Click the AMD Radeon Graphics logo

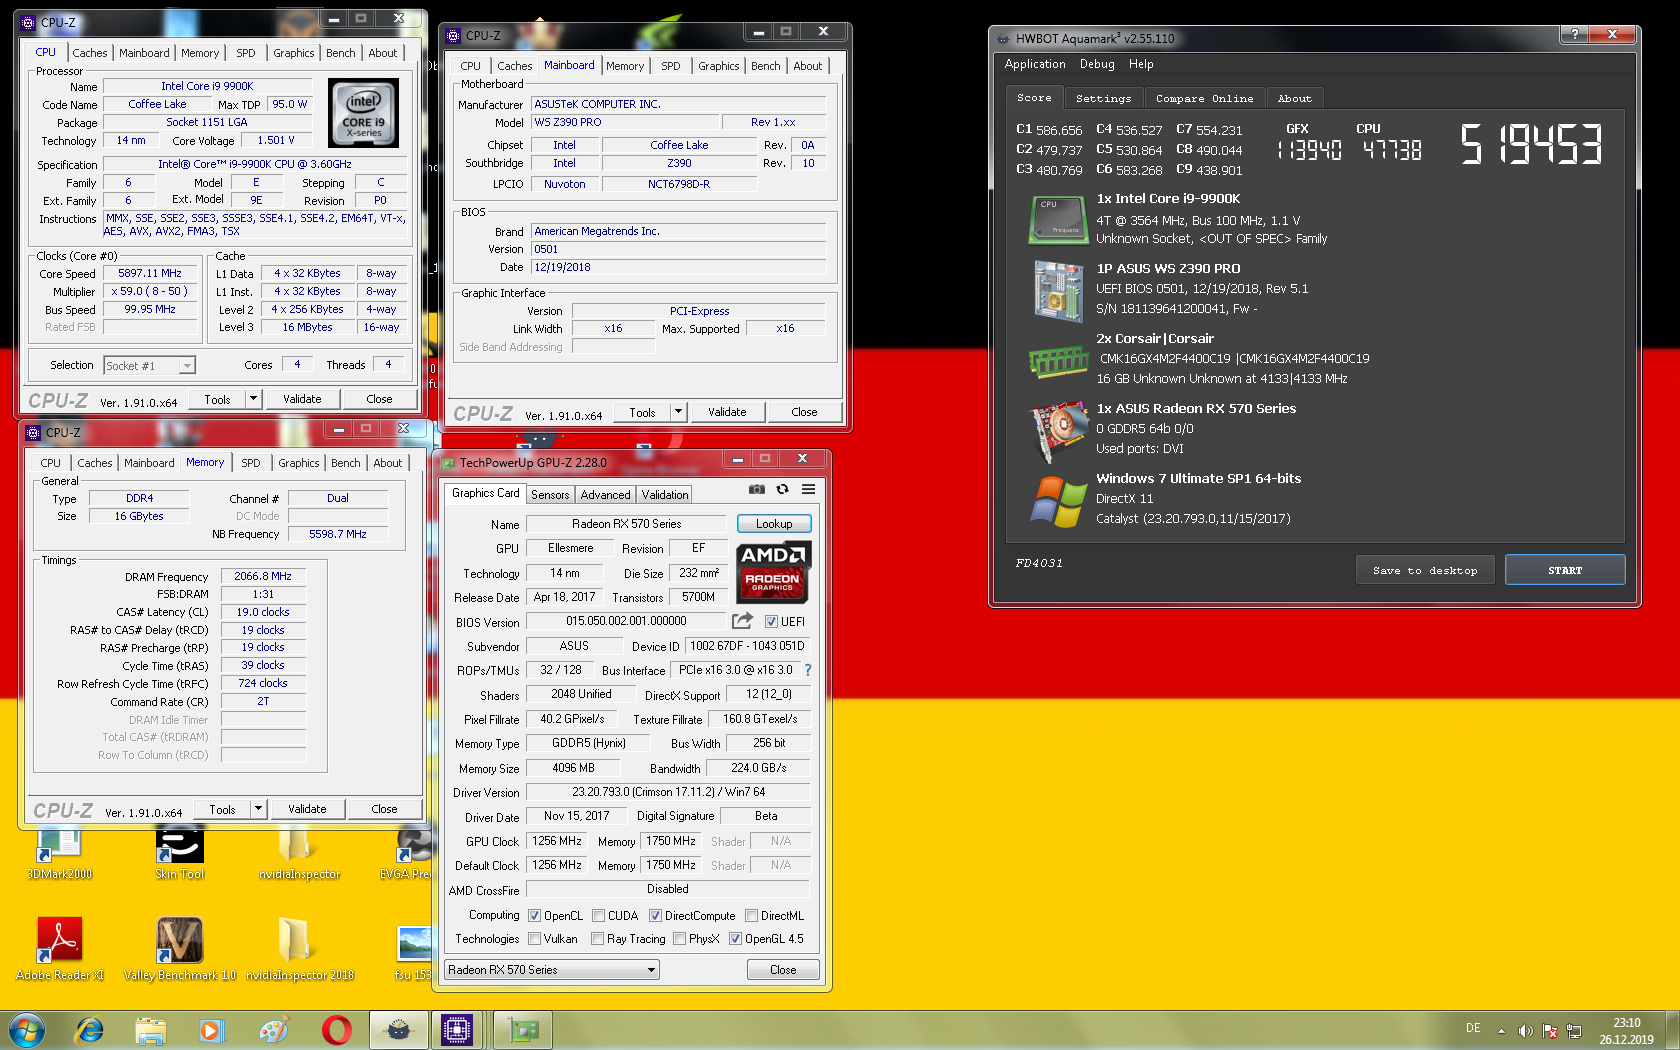click(x=773, y=572)
